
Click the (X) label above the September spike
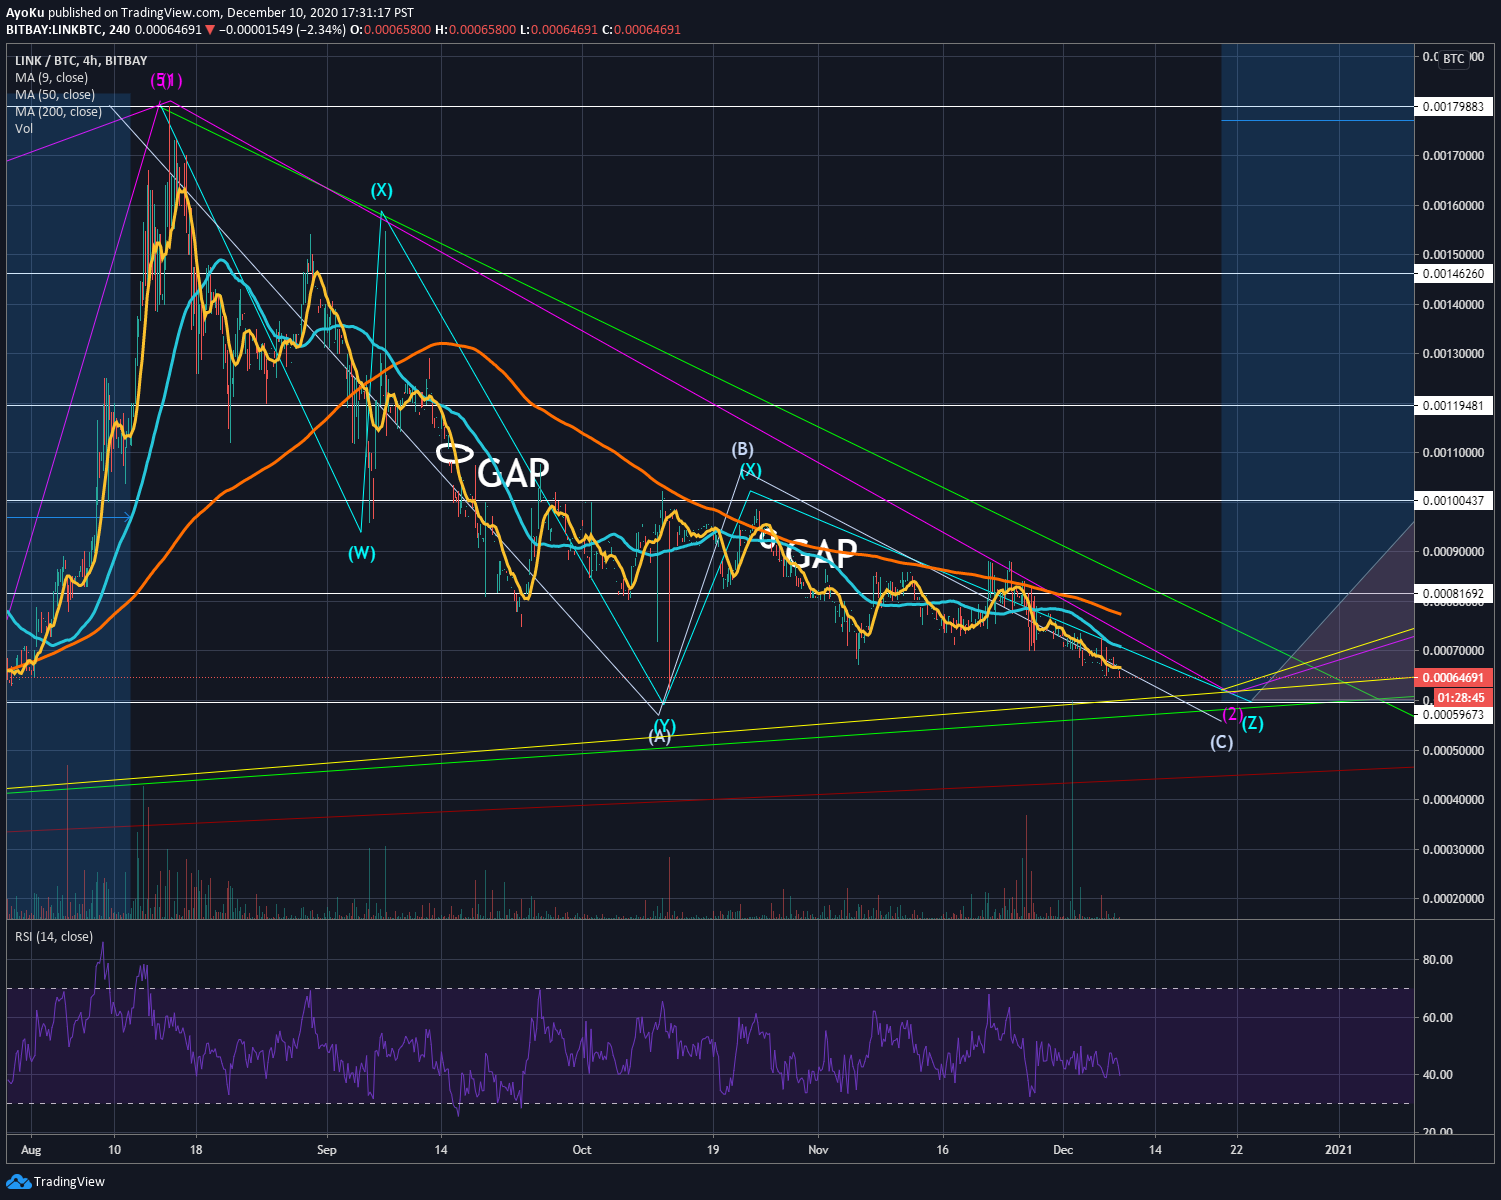(382, 190)
